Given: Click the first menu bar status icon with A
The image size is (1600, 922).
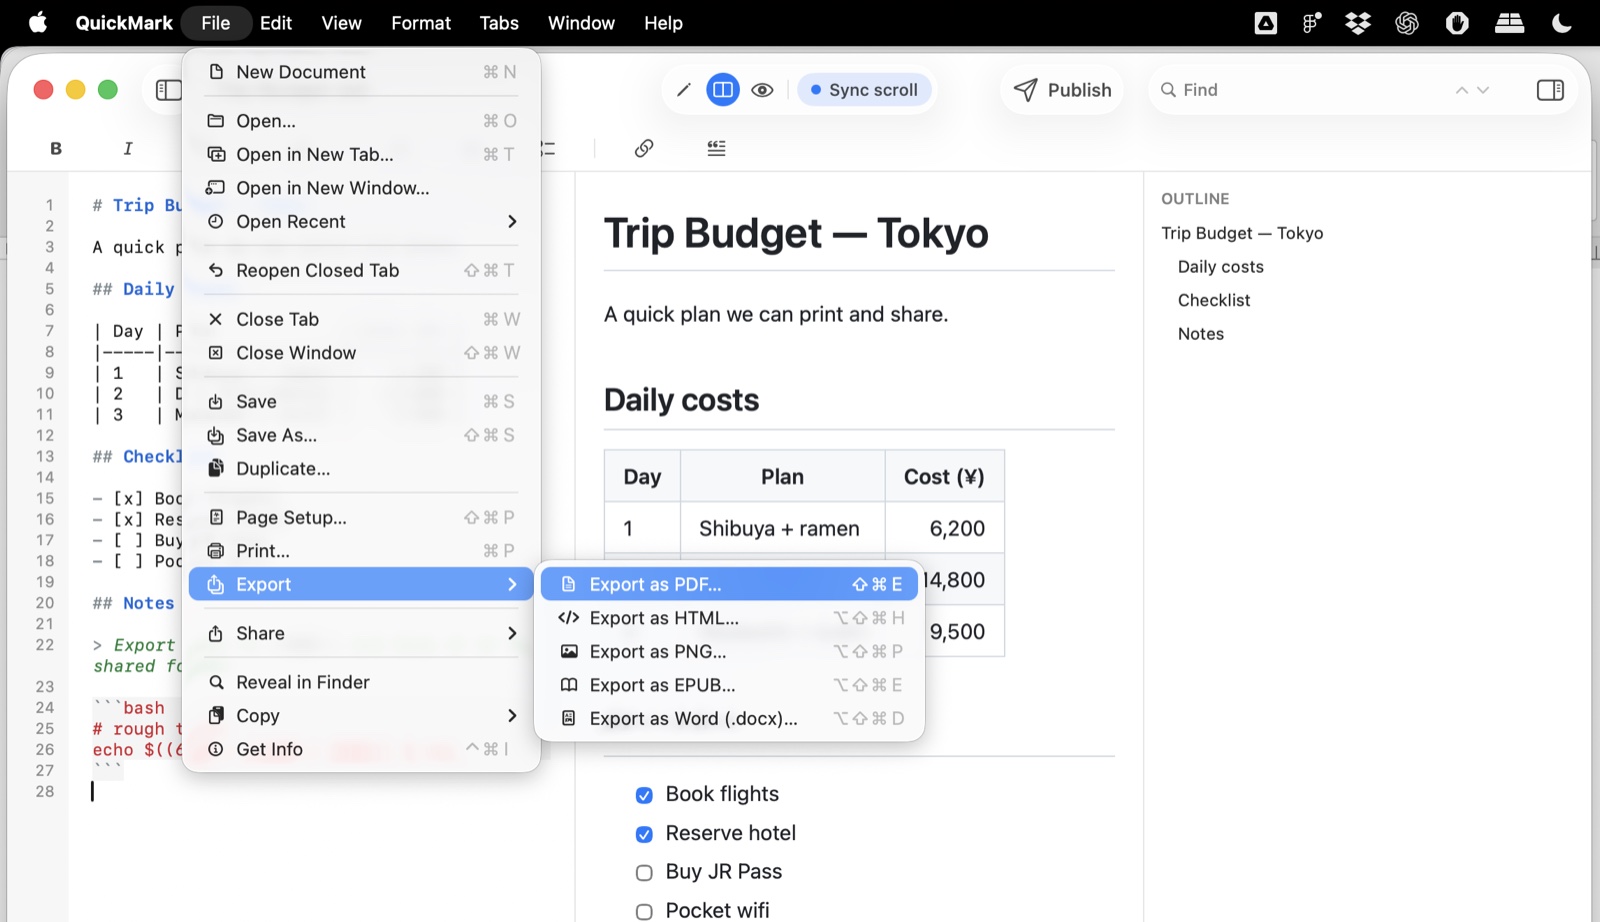Looking at the screenshot, I should coord(1266,23).
